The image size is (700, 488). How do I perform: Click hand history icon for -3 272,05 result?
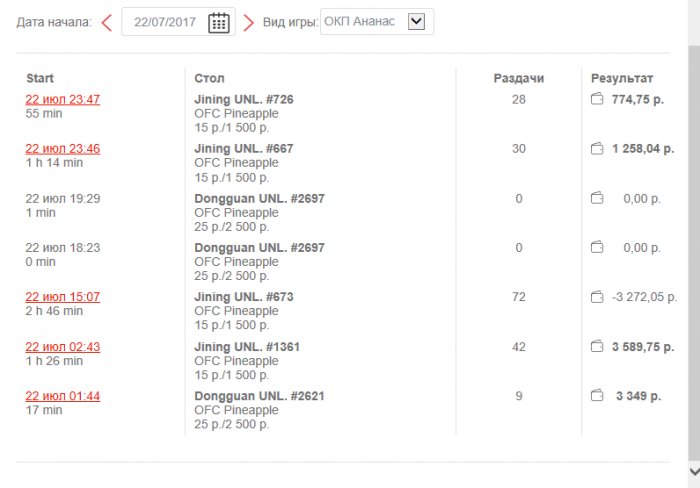[x=597, y=297]
